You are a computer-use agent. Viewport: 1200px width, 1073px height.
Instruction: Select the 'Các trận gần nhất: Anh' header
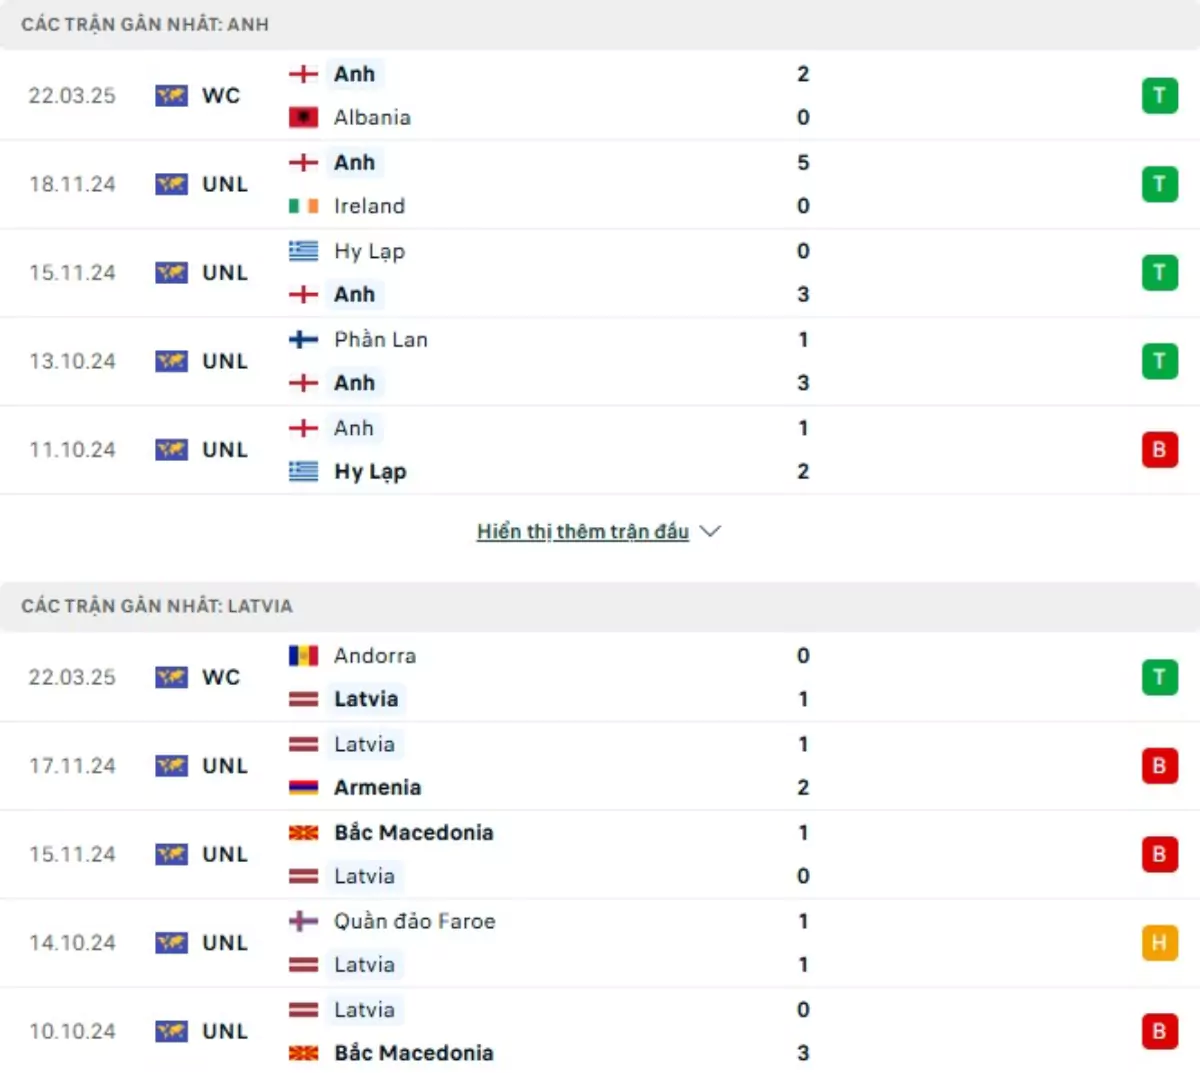point(145,24)
